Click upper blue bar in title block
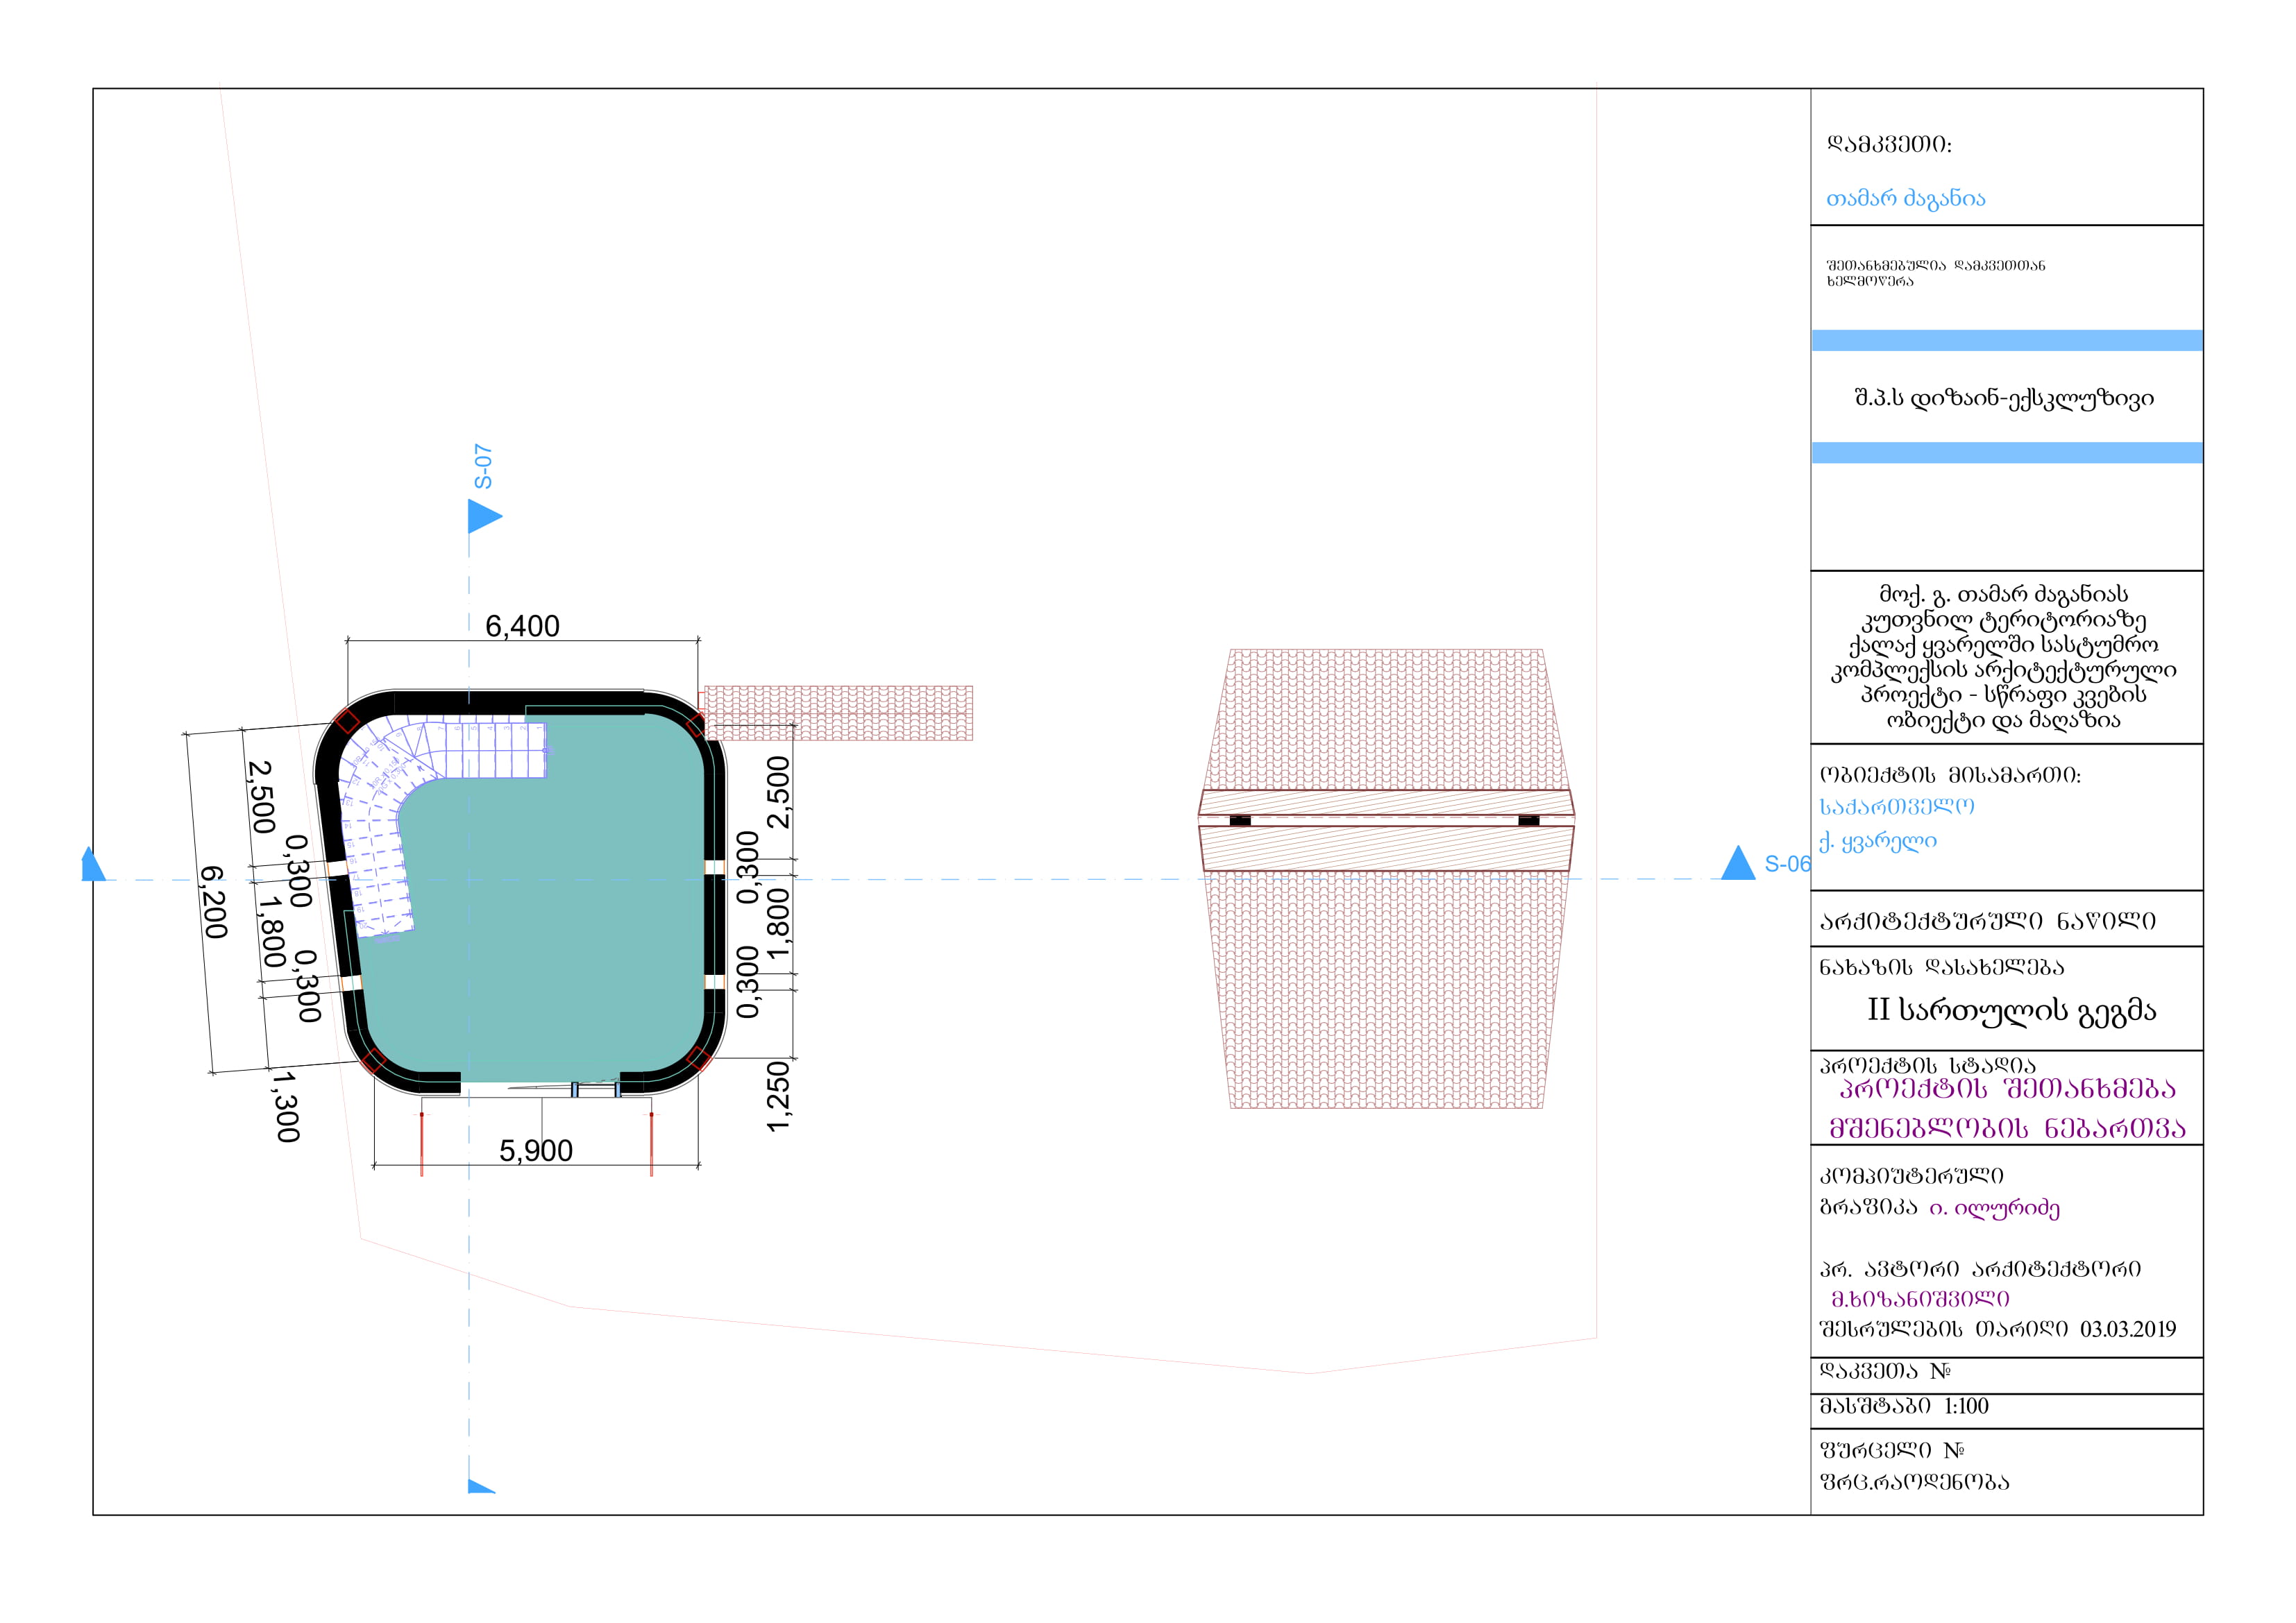The image size is (2296, 1623). pos(2006,341)
